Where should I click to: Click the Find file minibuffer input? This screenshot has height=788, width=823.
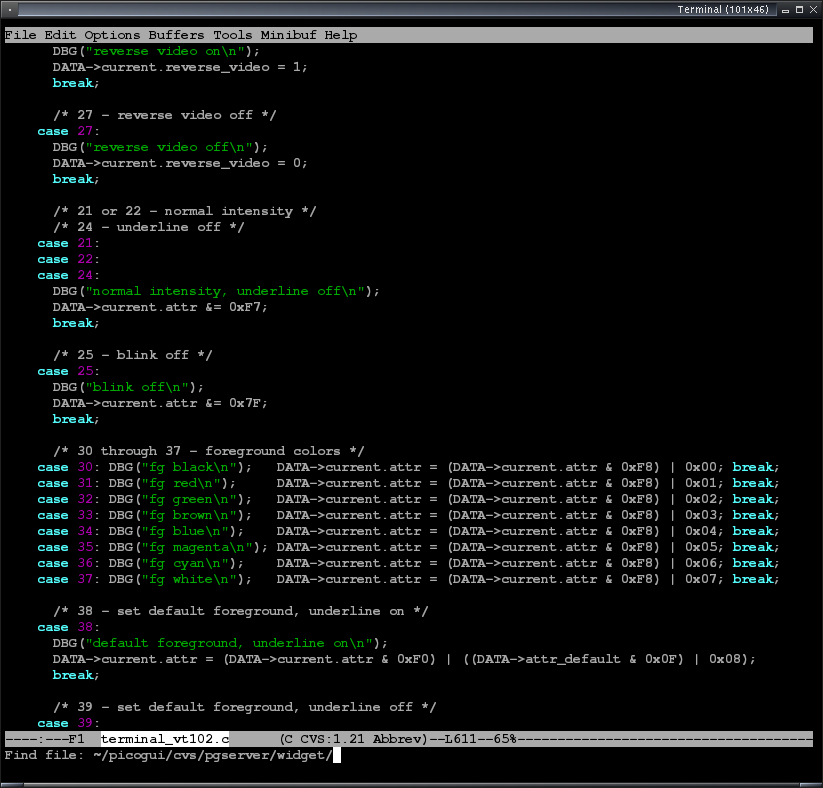[x=408, y=755]
